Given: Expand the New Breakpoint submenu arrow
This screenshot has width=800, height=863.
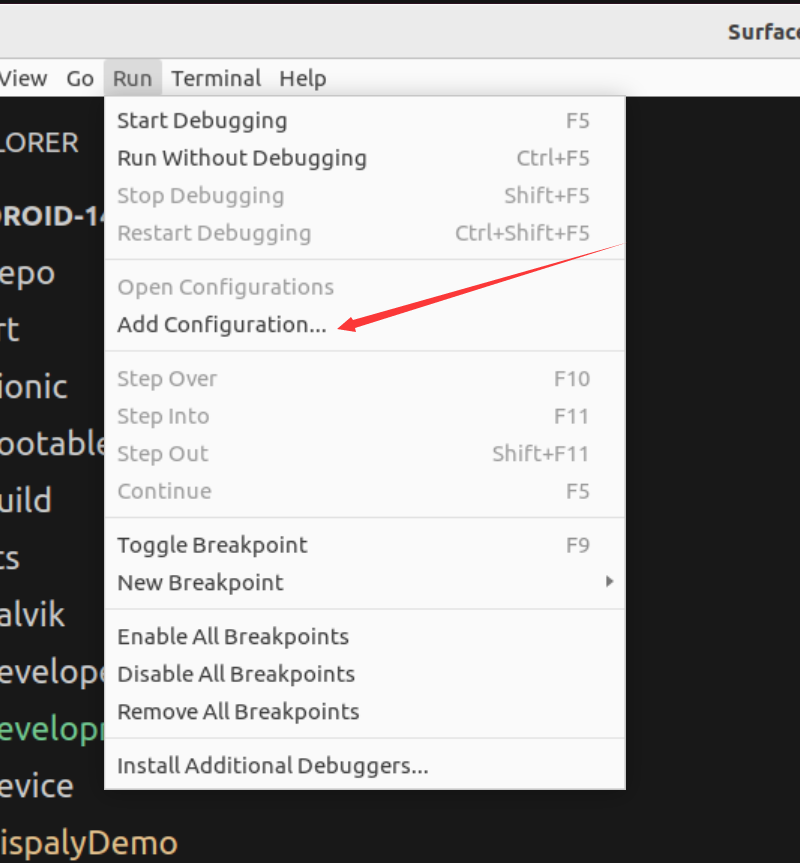Looking at the screenshot, I should click(609, 582).
